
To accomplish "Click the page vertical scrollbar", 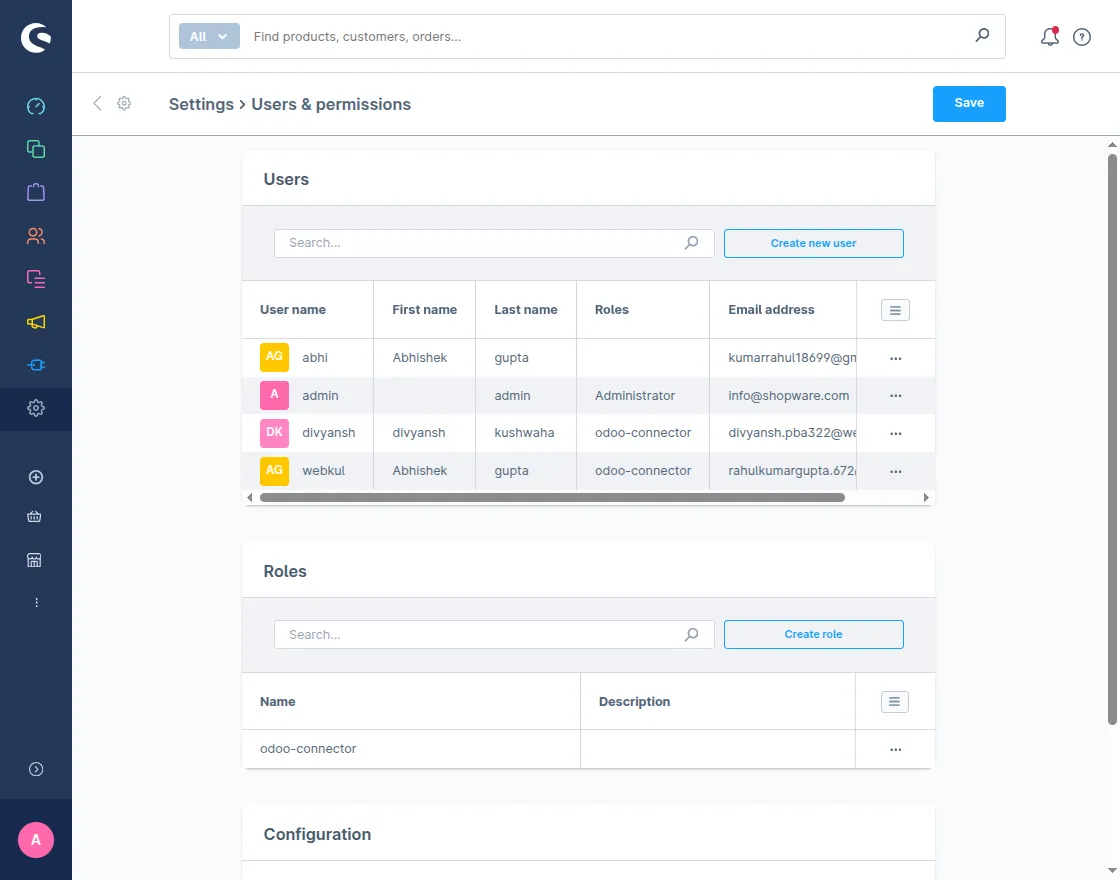I will point(1112,439).
